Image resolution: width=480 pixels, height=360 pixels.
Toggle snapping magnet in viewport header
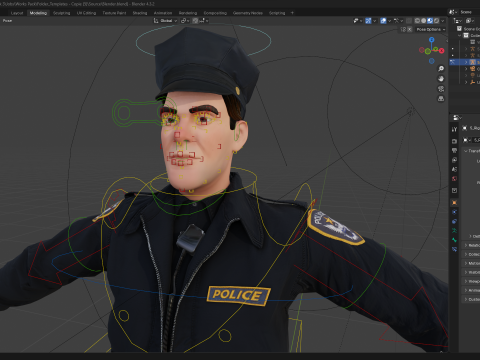pyautogui.click(x=195, y=21)
